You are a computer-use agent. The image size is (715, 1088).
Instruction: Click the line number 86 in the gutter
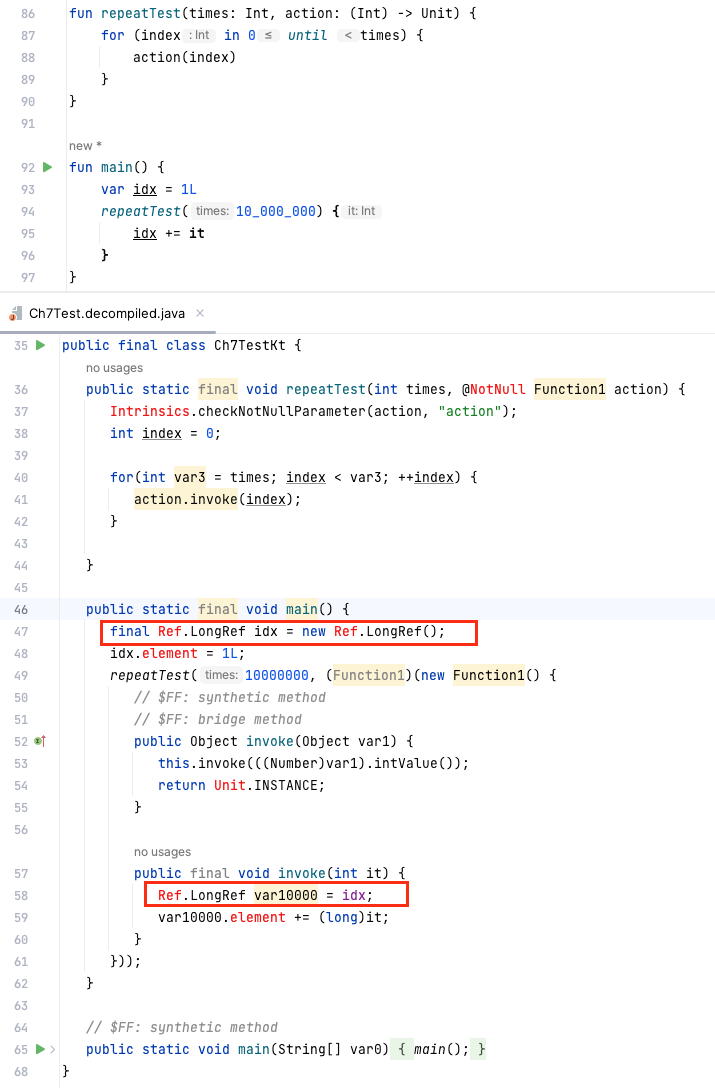[28, 13]
